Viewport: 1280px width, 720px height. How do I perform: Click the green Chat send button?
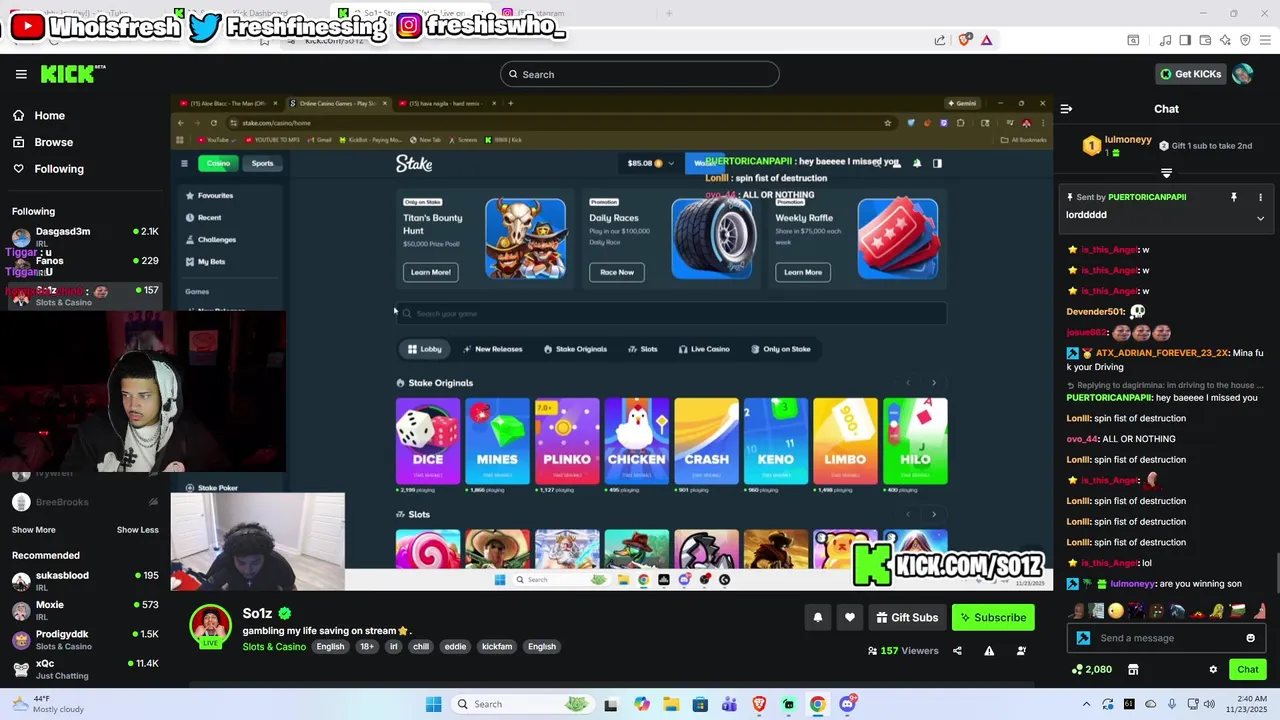pyautogui.click(x=1248, y=669)
